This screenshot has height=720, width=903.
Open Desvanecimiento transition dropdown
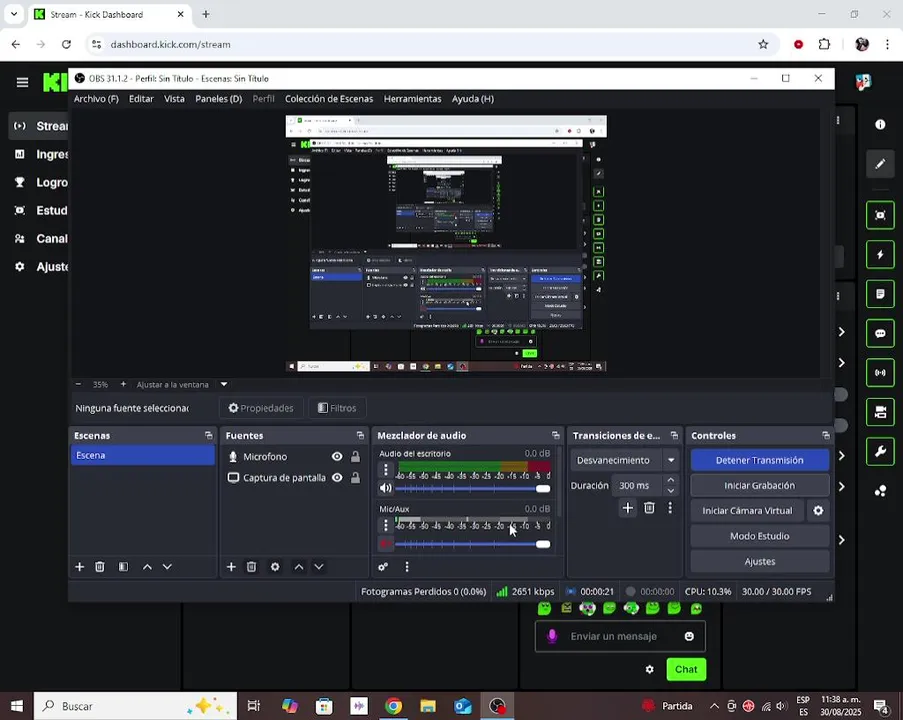point(671,460)
